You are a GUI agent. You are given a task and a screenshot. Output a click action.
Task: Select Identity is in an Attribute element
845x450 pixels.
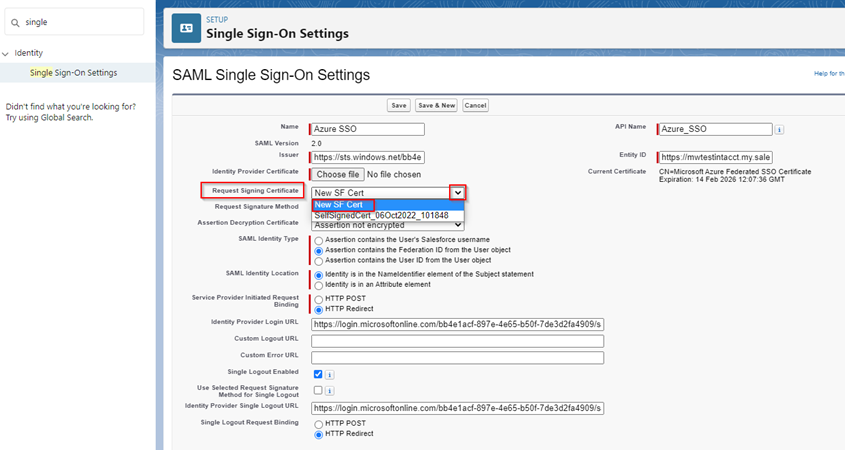pyautogui.click(x=318, y=285)
